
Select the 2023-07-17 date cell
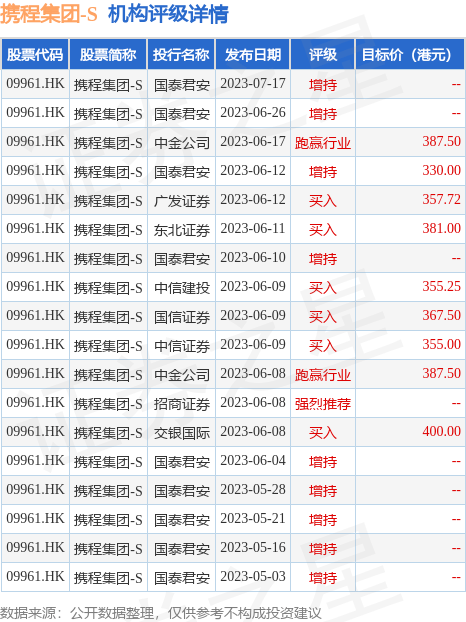pos(253,84)
